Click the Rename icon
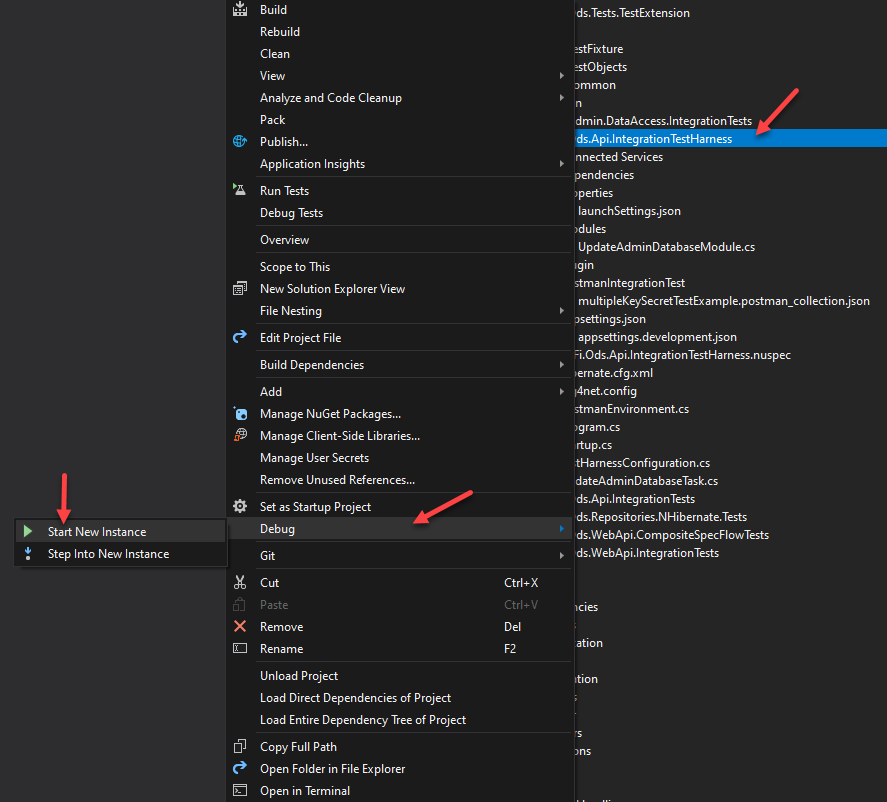The height and width of the screenshot is (802, 887). [240, 648]
